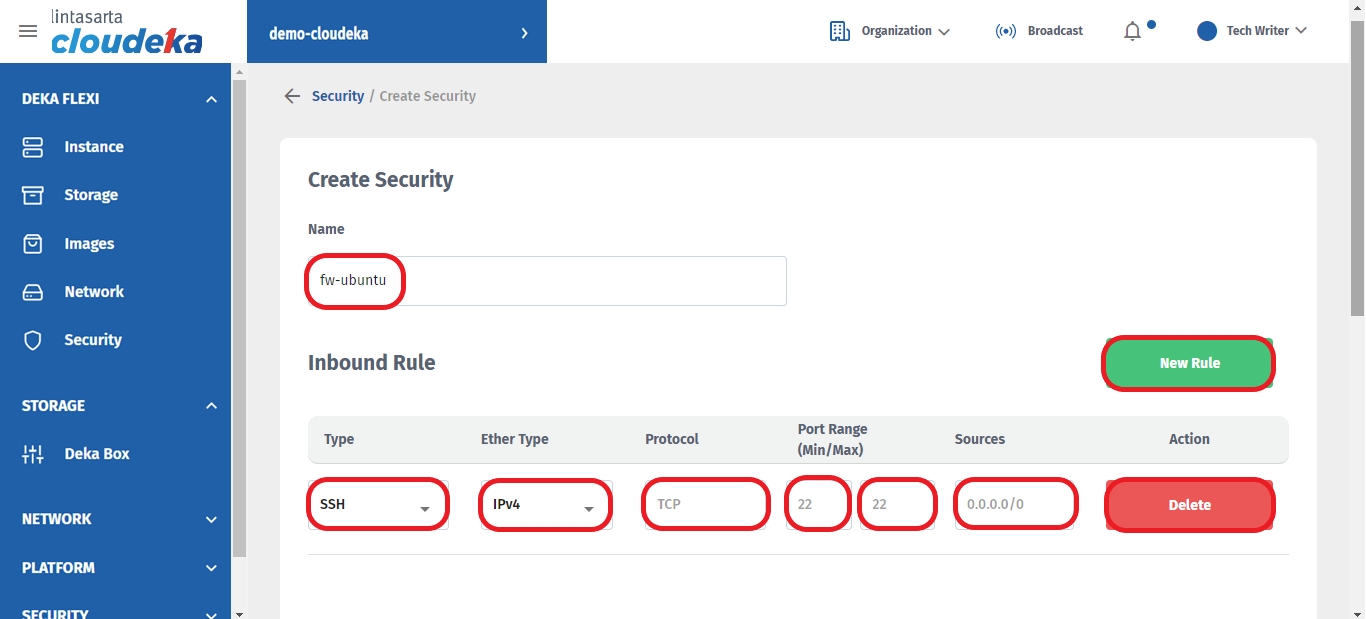Open the hamburger menu icon
The image size is (1366, 619).
28,31
